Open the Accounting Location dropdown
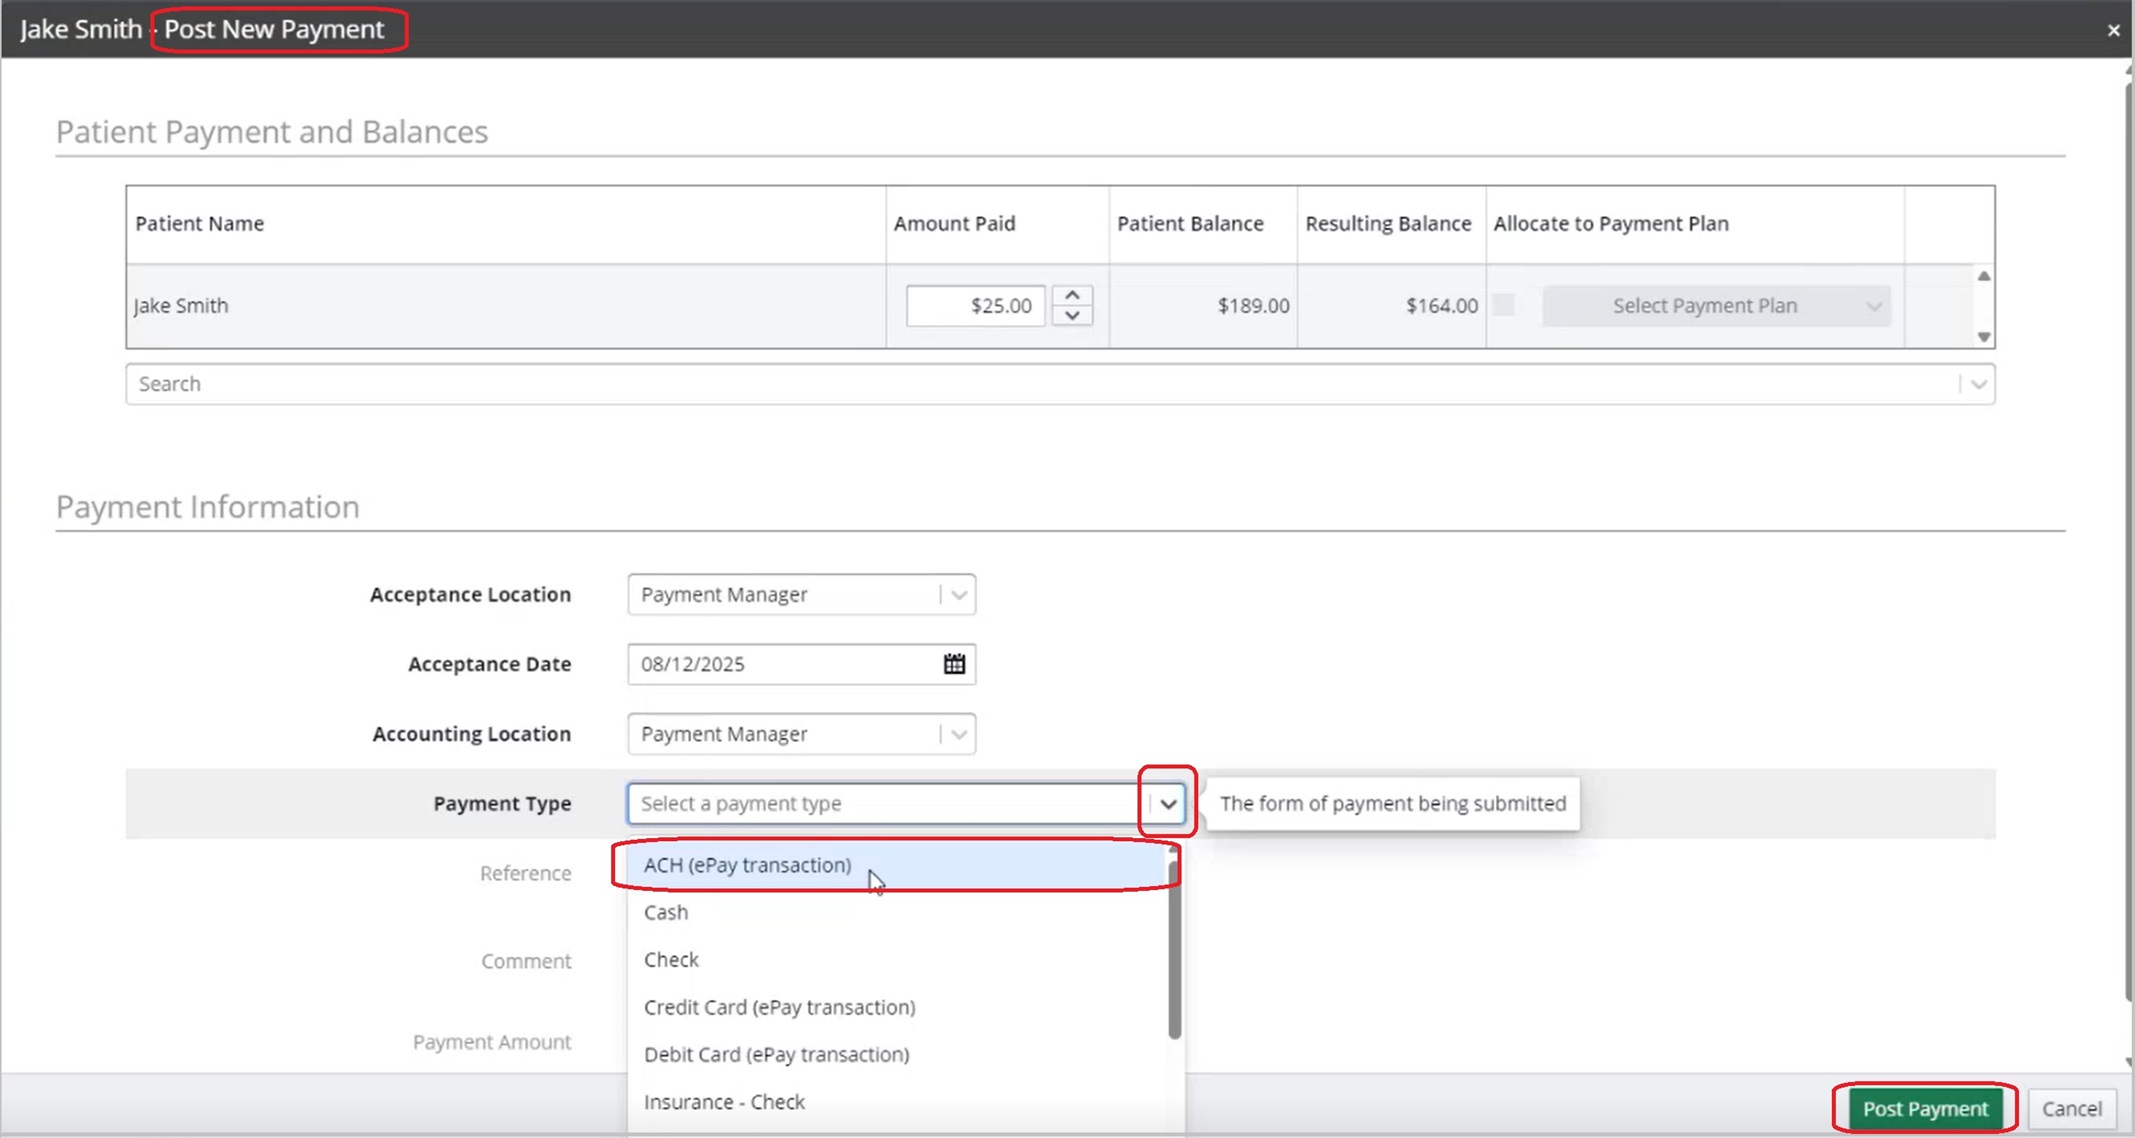This screenshot has height=1138, width=2135. click(x=958, y=734)
